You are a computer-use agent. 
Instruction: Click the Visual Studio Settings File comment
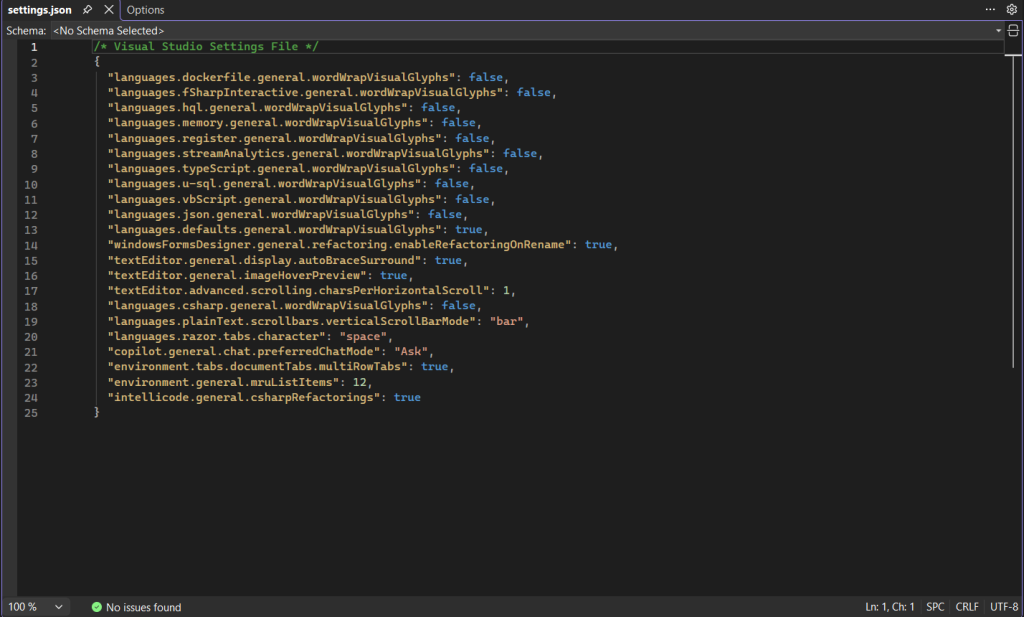[206, 46]
